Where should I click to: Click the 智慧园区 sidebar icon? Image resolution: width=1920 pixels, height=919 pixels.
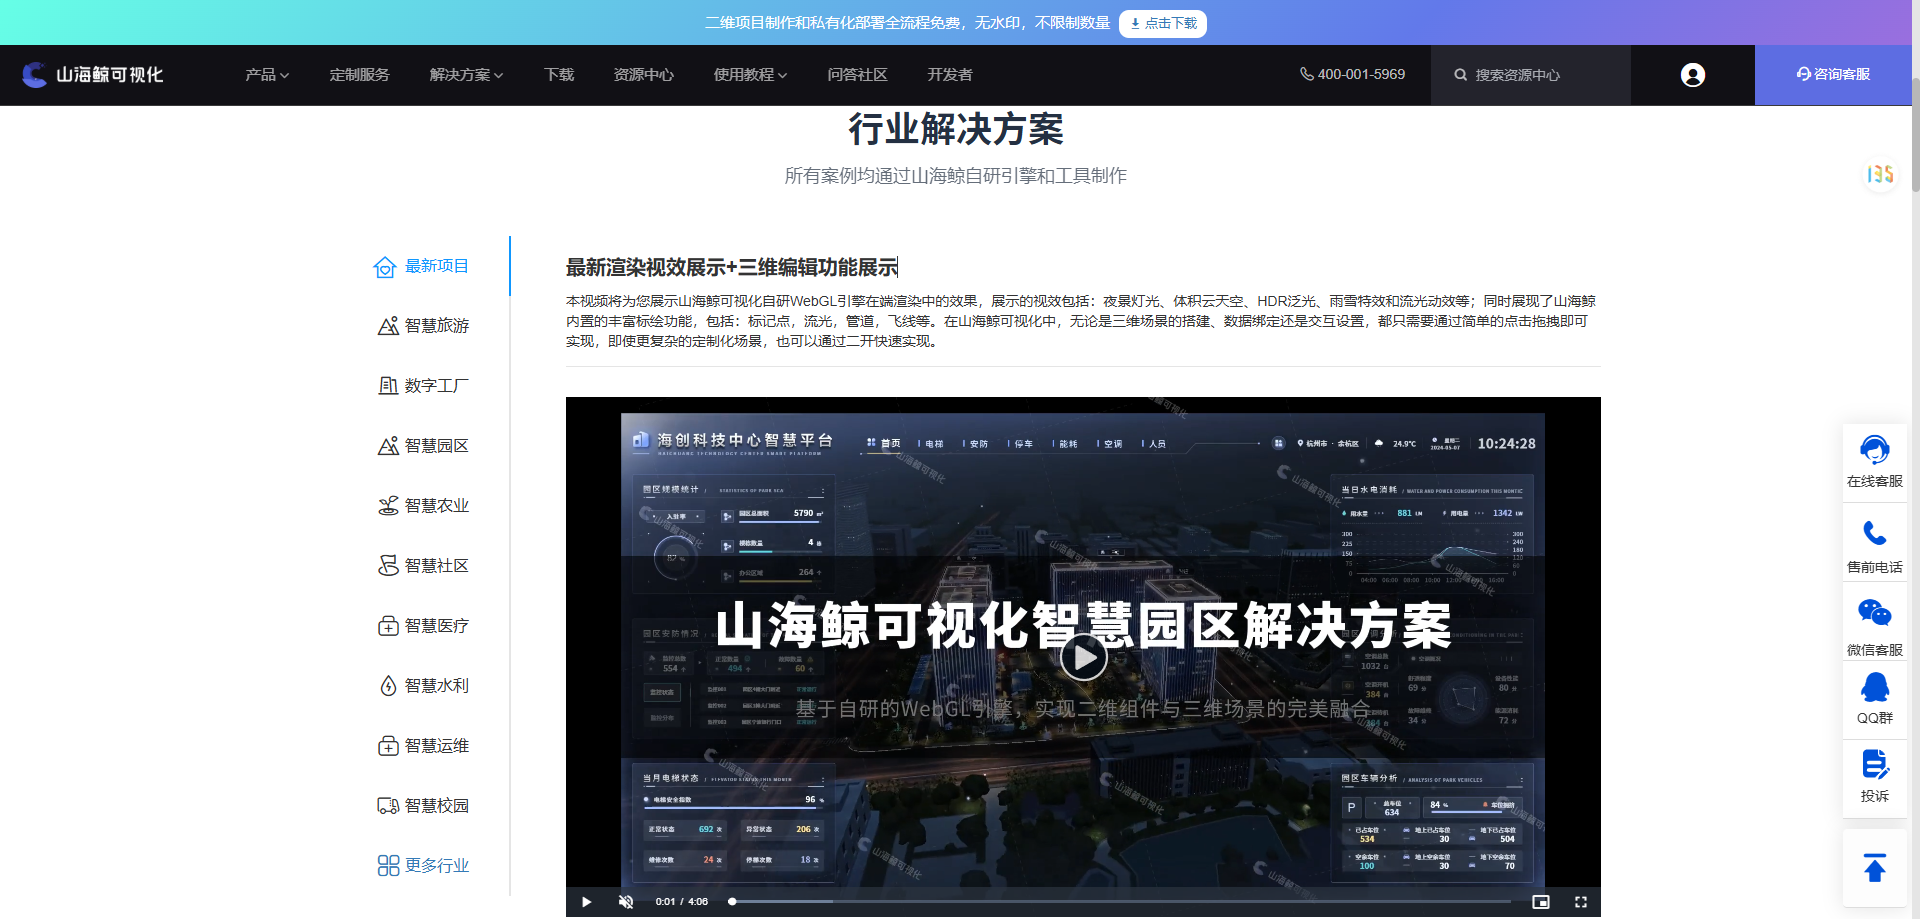tap(388, 446)
